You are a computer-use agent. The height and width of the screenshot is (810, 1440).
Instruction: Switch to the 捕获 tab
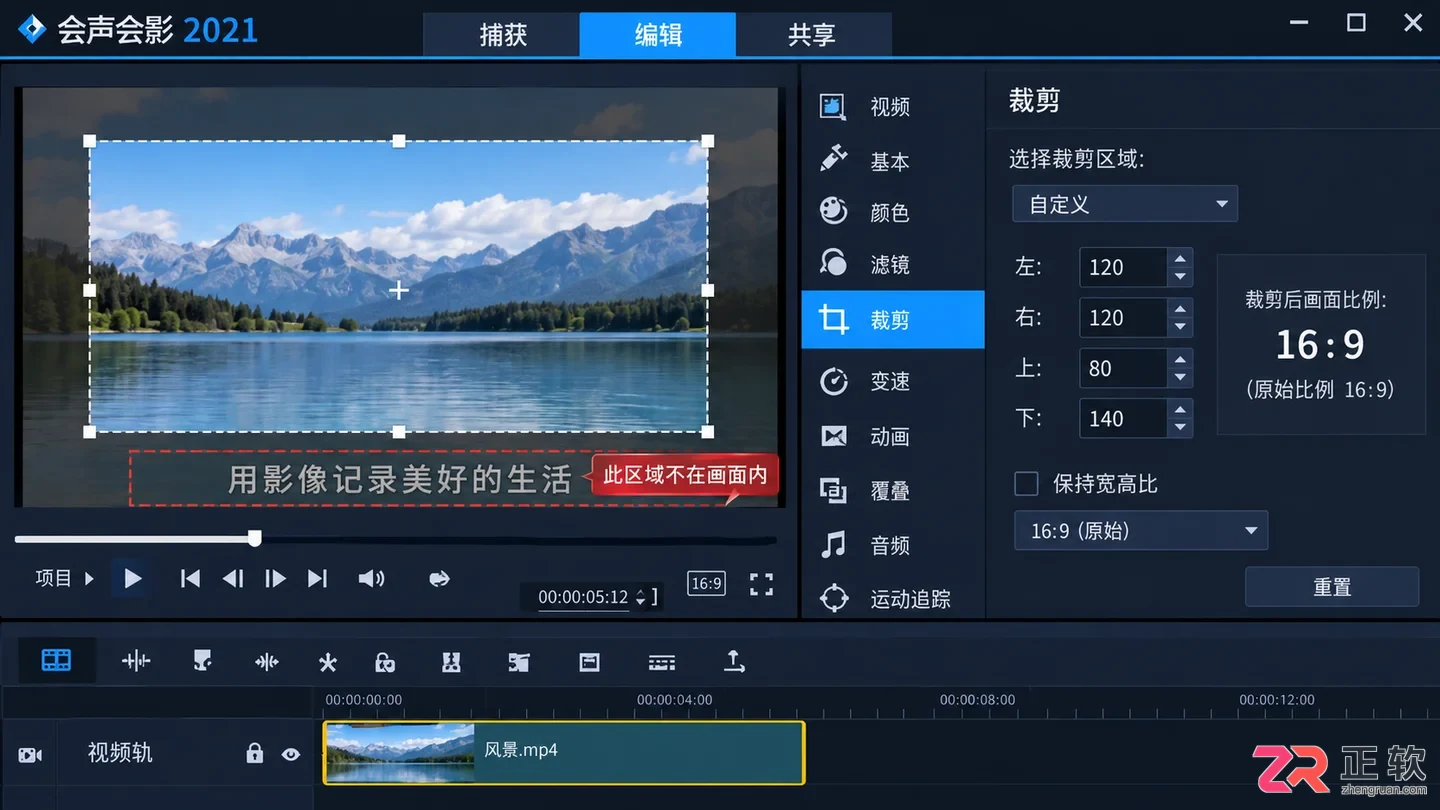502,34
